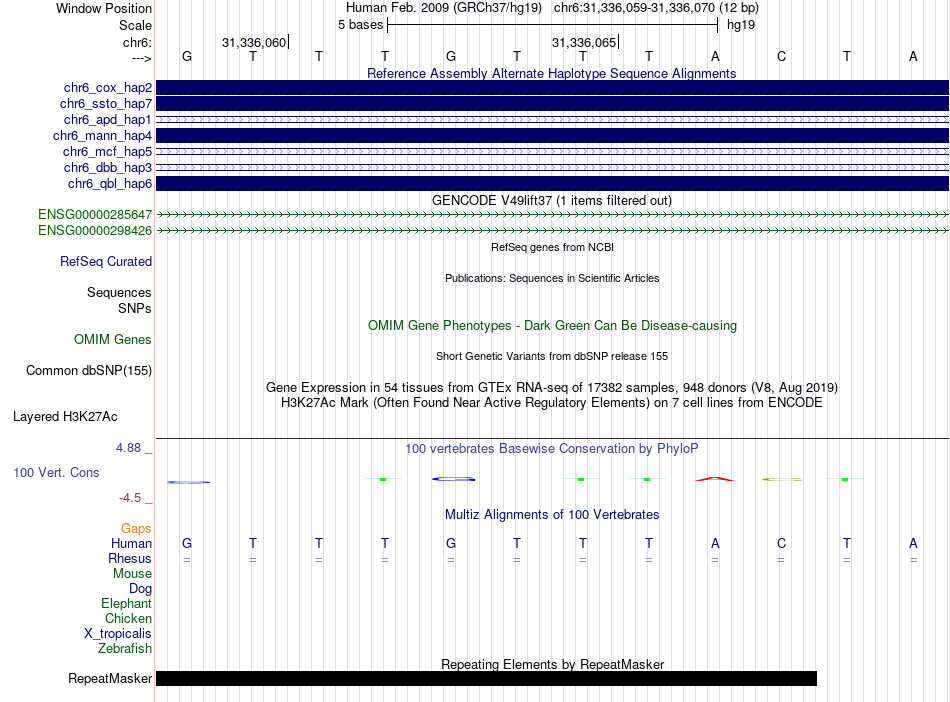Click the 5 bases scale bar
This screenshot has height=702, width=950.
[x=552, y=25]
